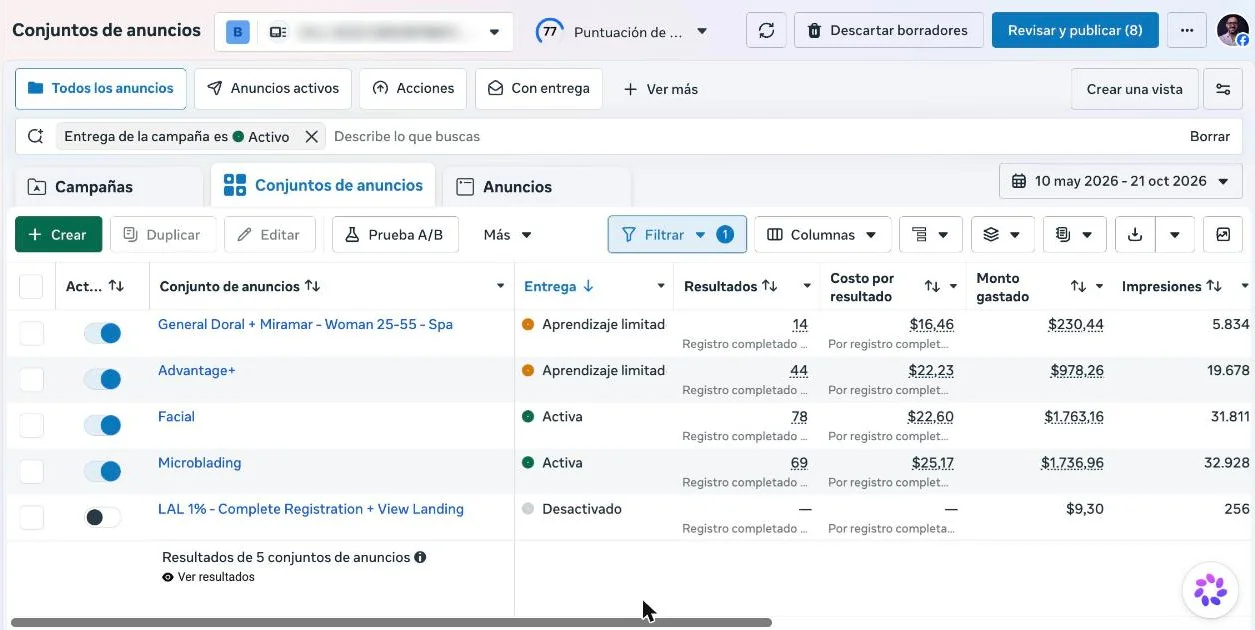Screen dimensions: 1255x630
Task: Switch to the Campañas tab
Action: coord(110,187)
